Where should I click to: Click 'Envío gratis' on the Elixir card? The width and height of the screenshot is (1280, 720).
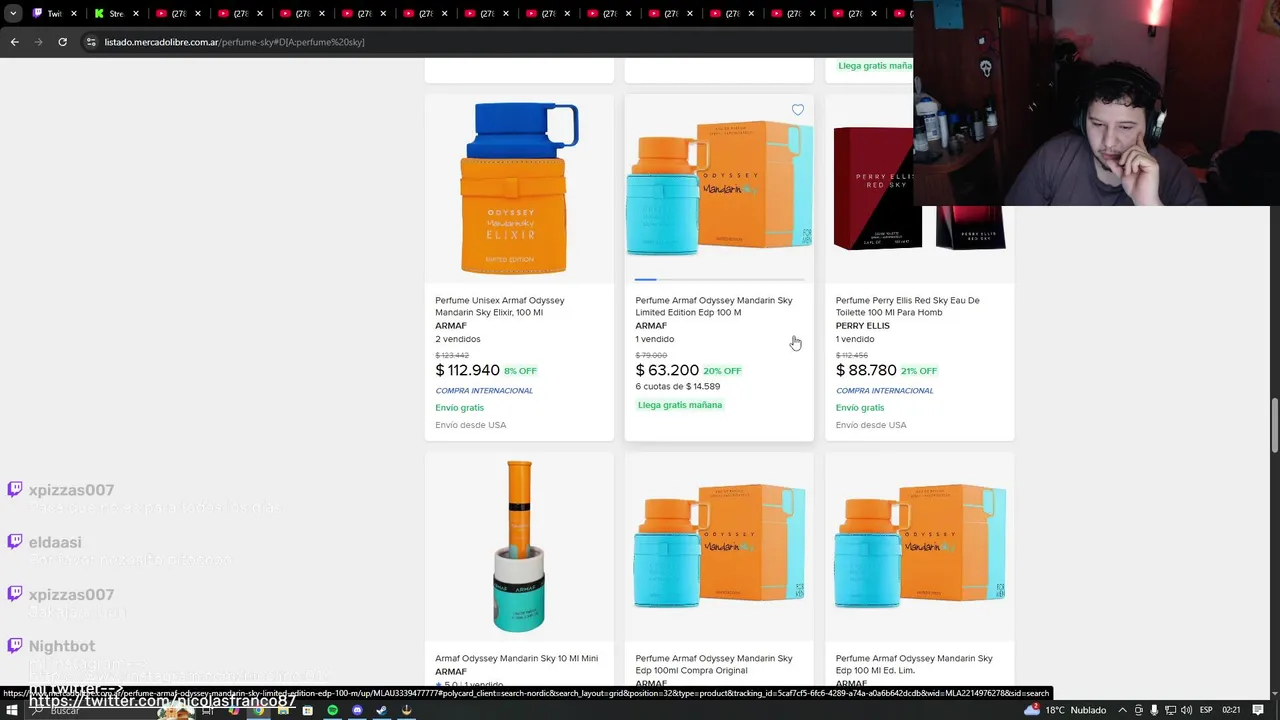(x=459, y=408)
